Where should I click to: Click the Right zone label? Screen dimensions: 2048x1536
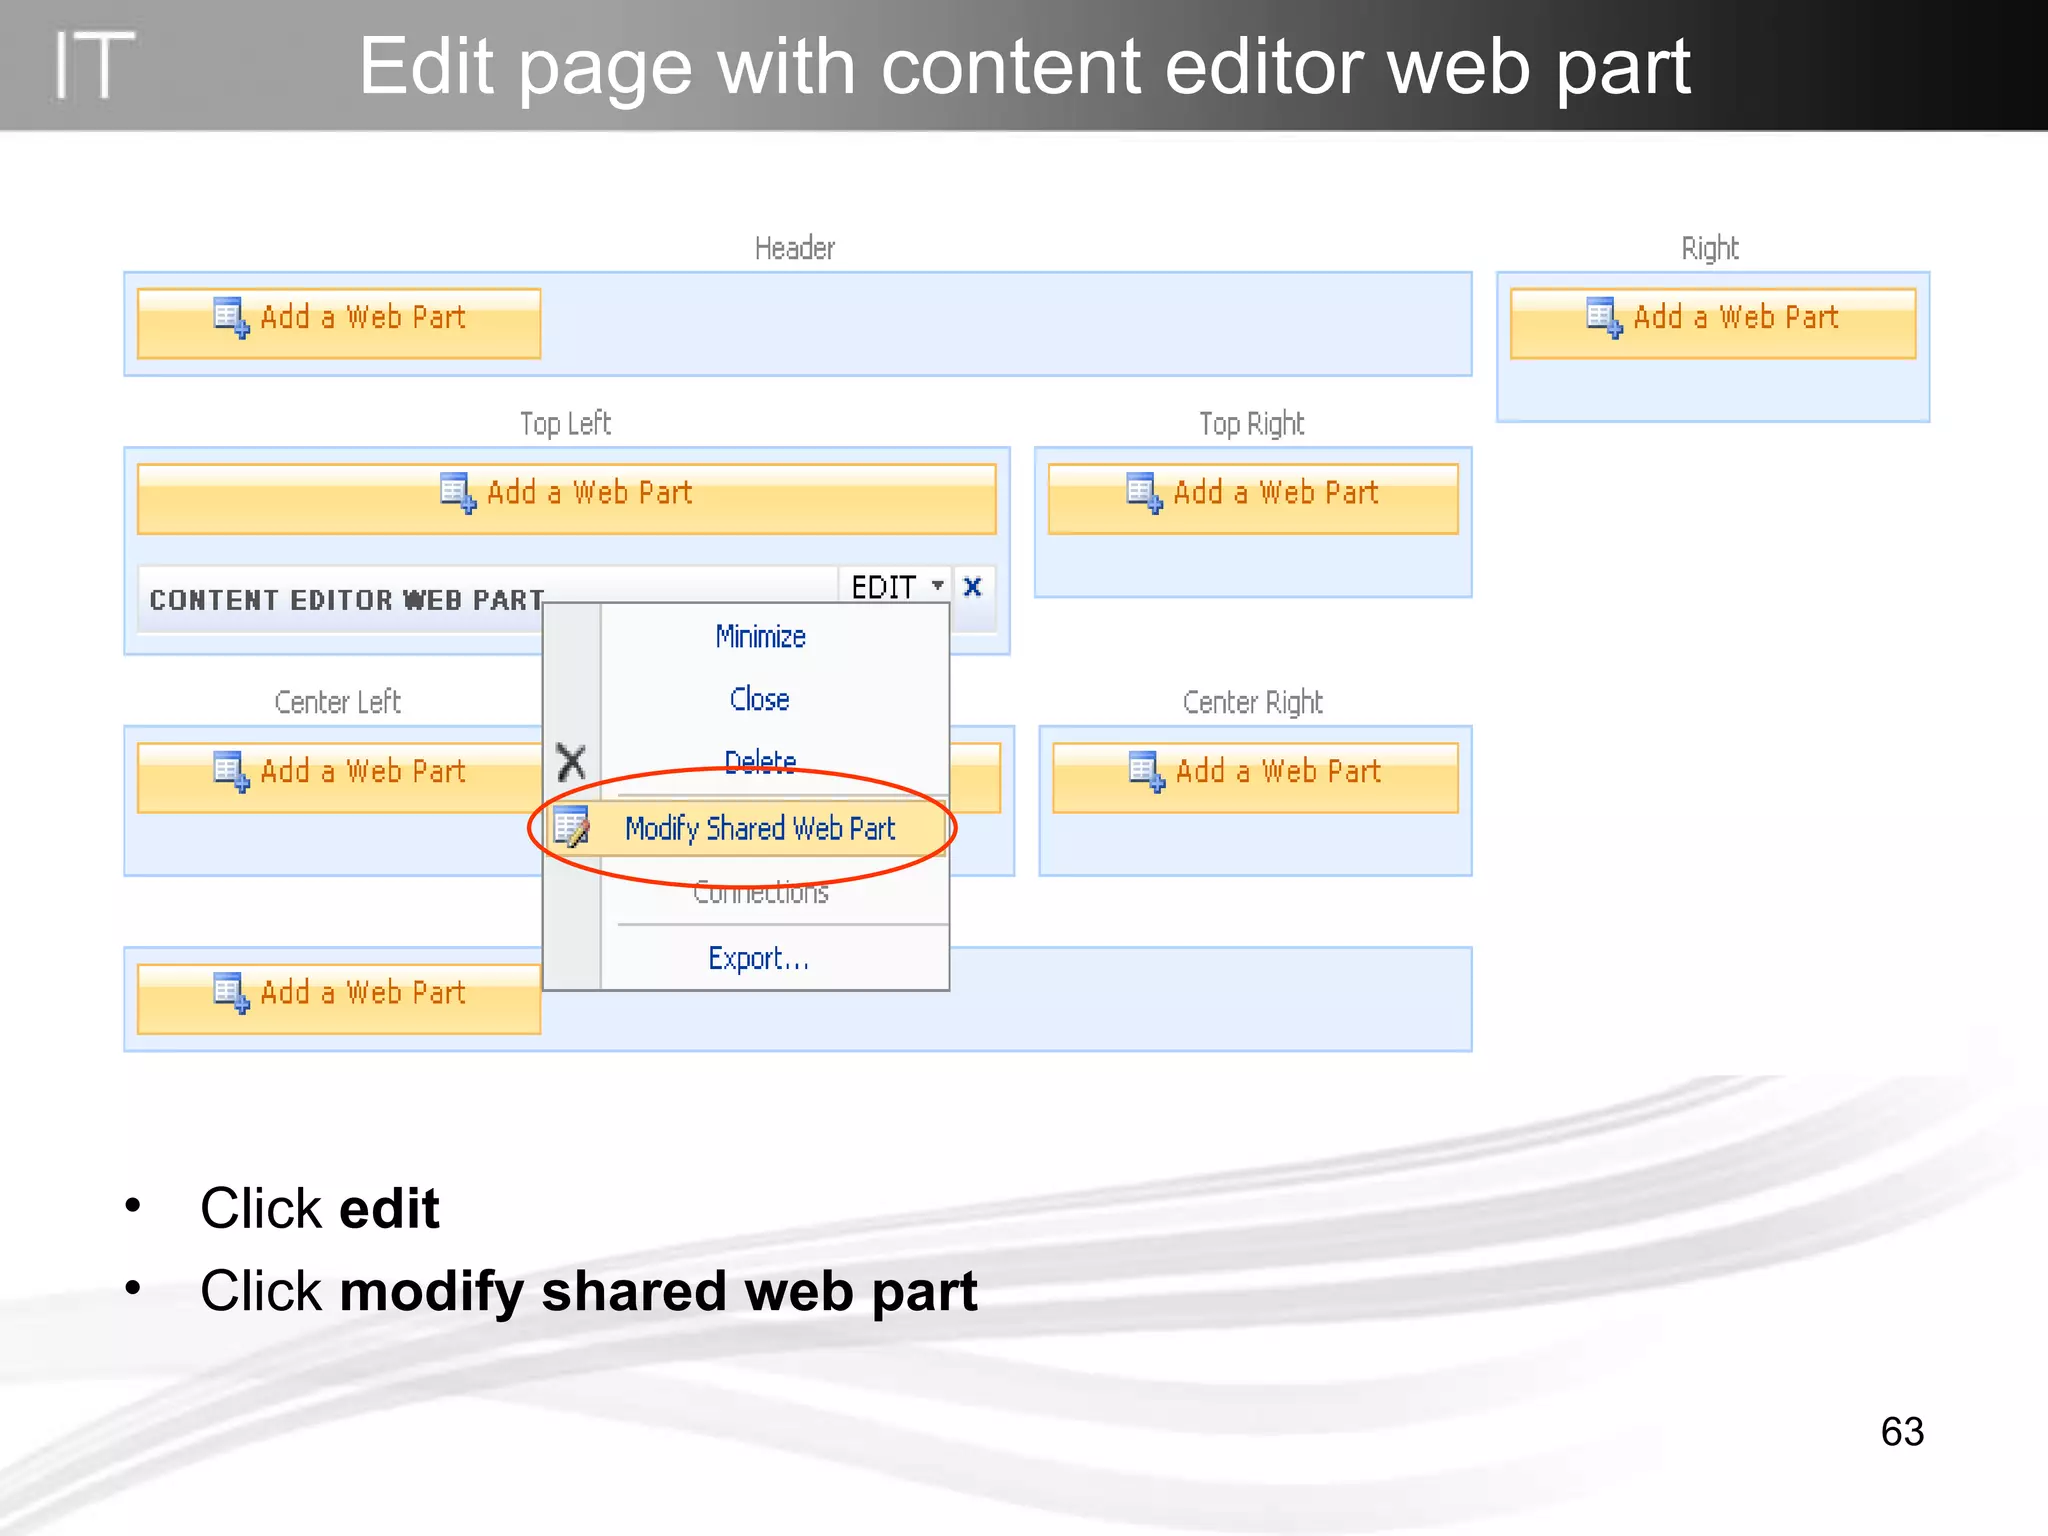coord(1710,248)
